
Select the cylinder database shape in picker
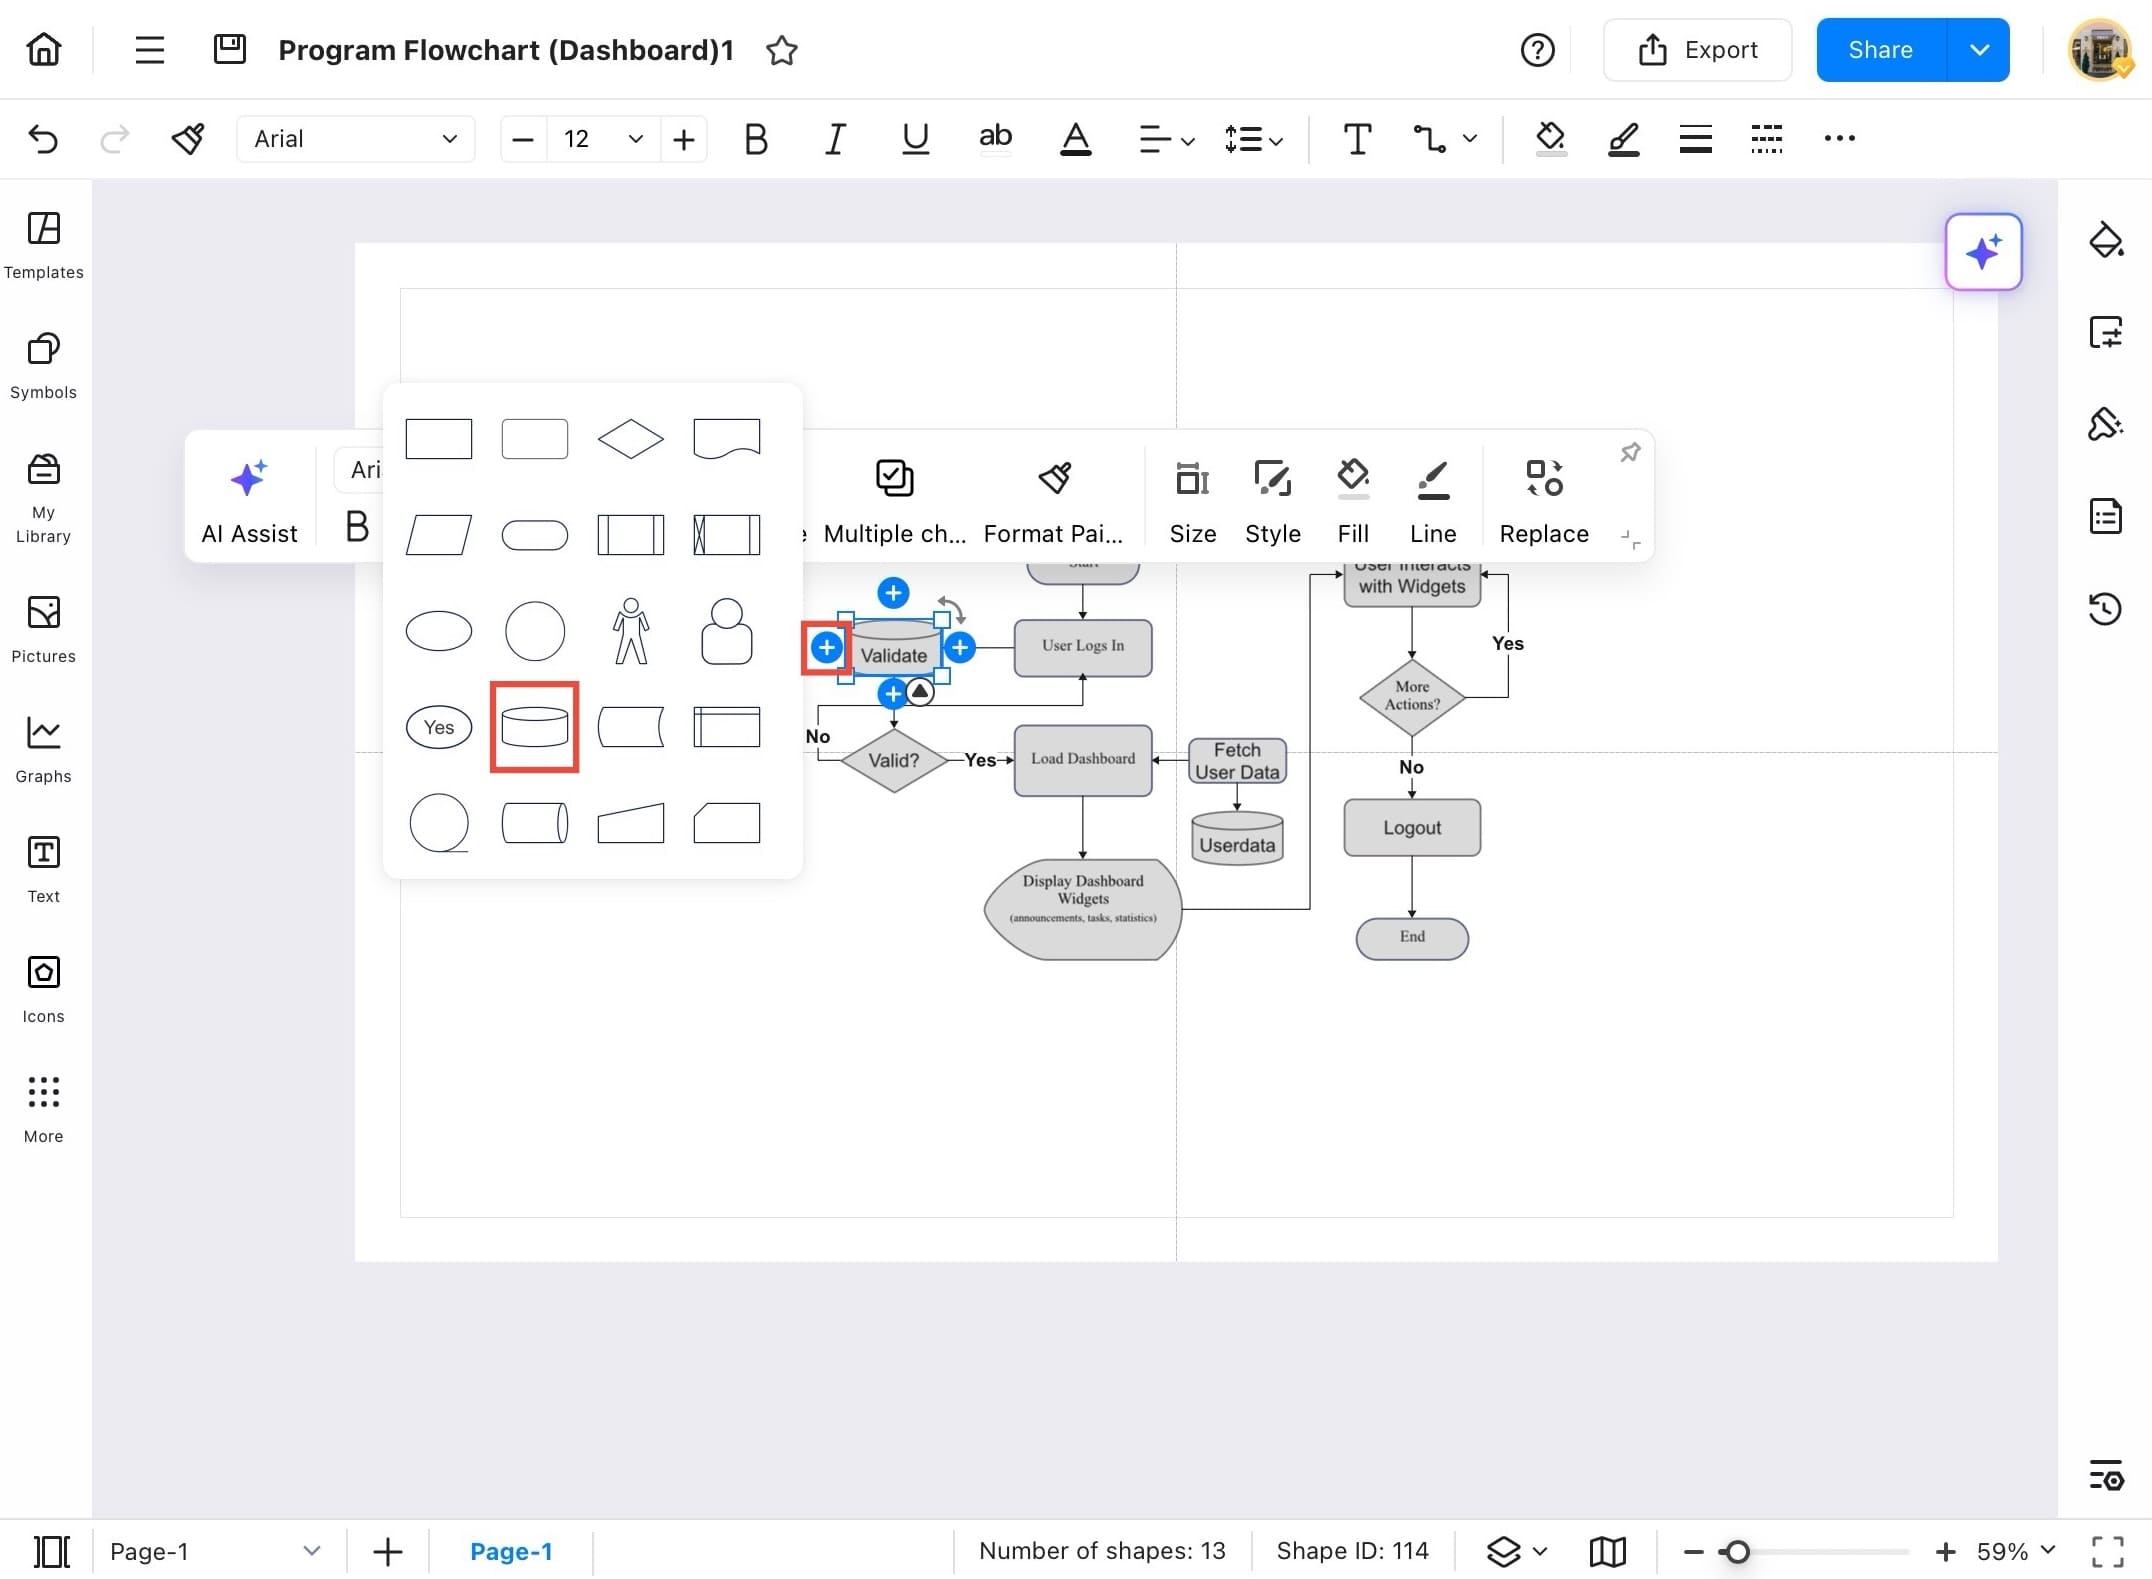534,727
